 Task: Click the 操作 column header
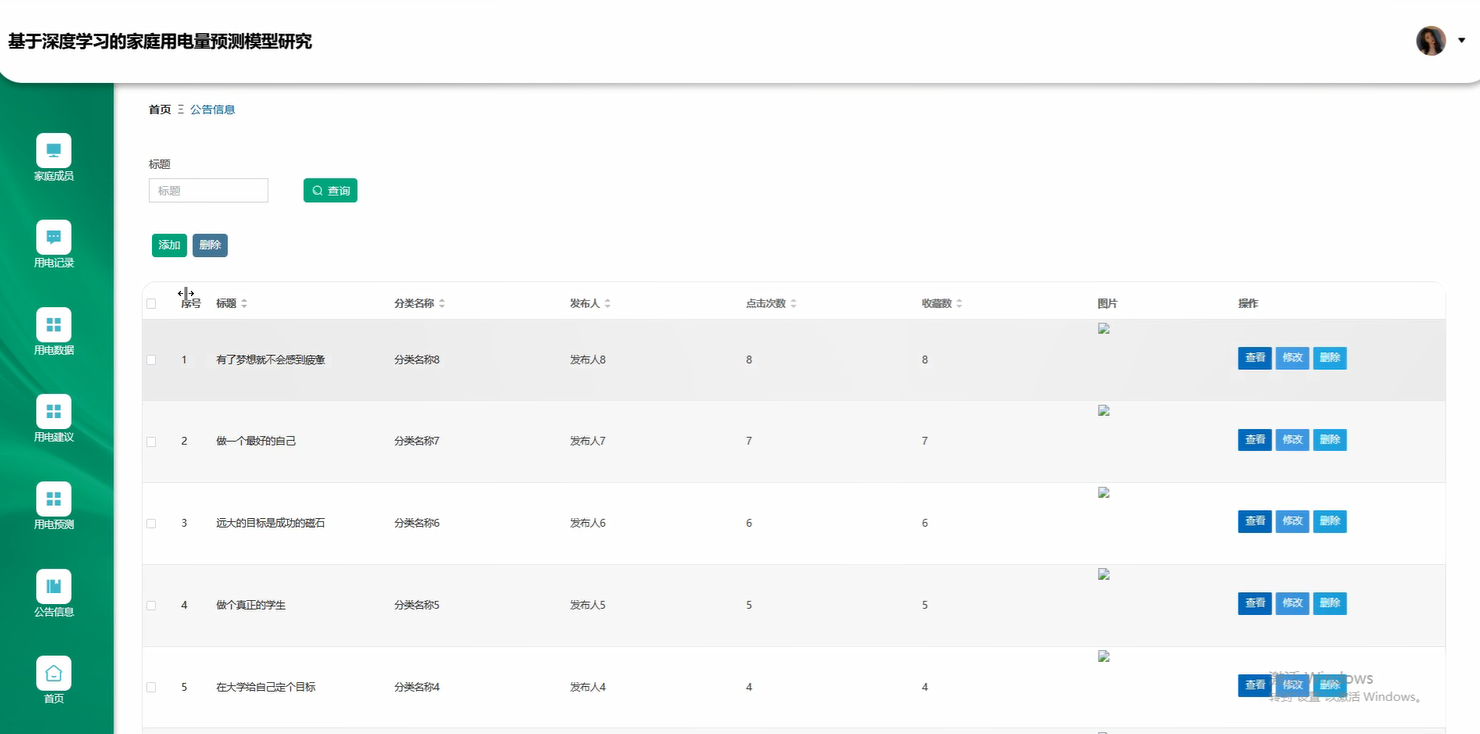[1248, 303]
